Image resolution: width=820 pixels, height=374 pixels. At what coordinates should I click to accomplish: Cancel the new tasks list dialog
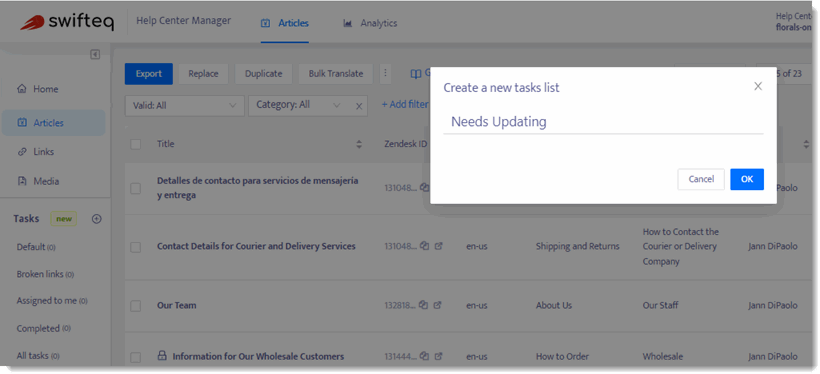point(701,179)
